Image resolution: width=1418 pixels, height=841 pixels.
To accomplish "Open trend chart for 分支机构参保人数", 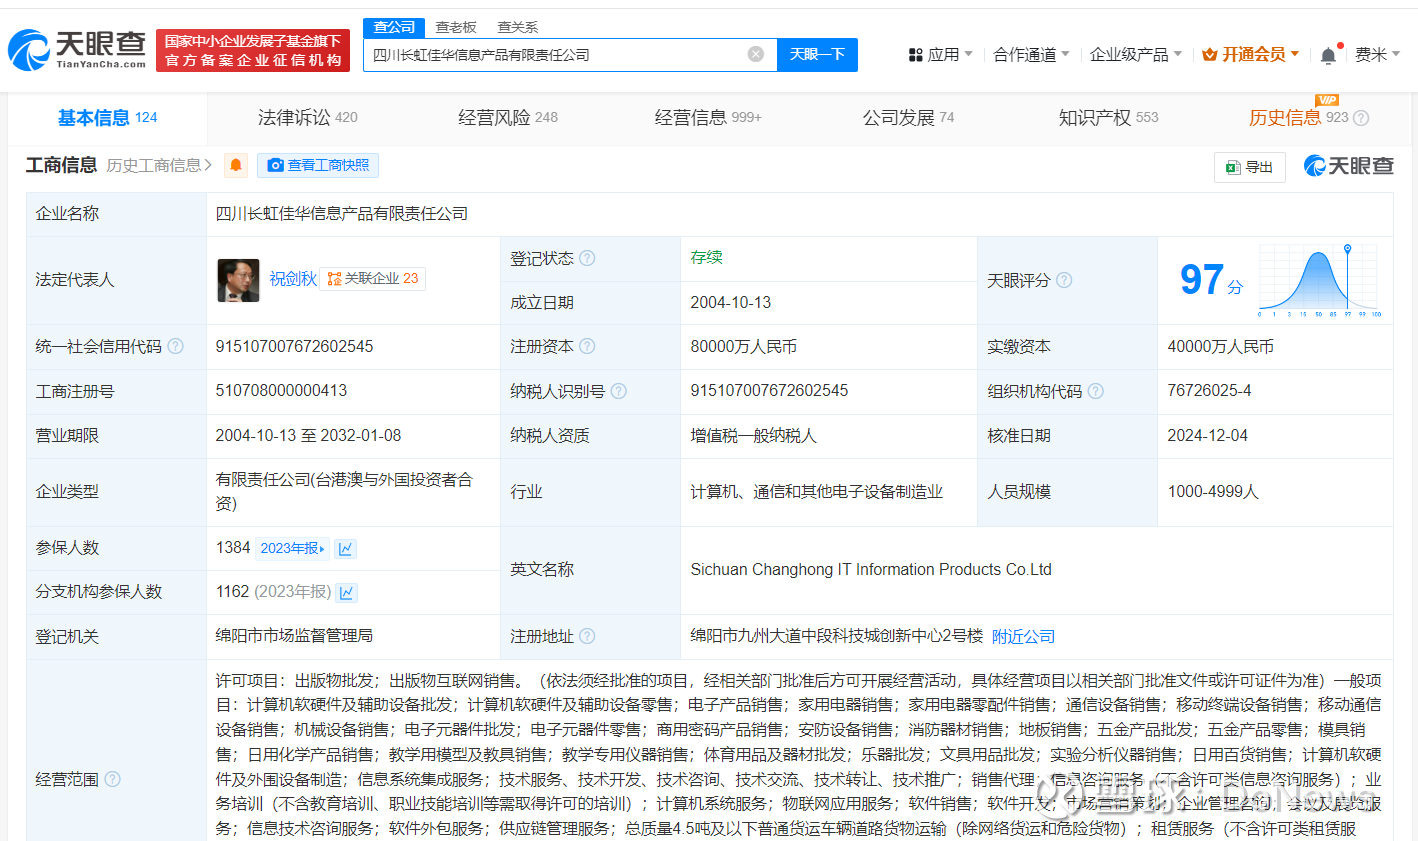I will coord(347,592).
